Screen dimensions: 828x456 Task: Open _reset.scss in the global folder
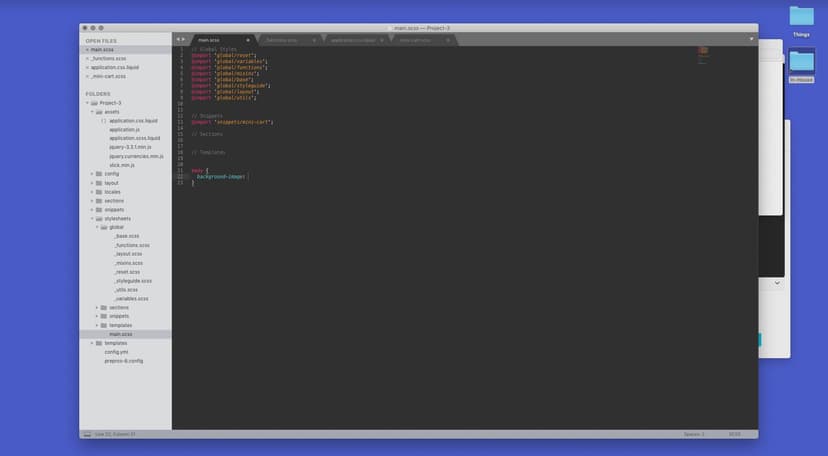tap(127, 272)
